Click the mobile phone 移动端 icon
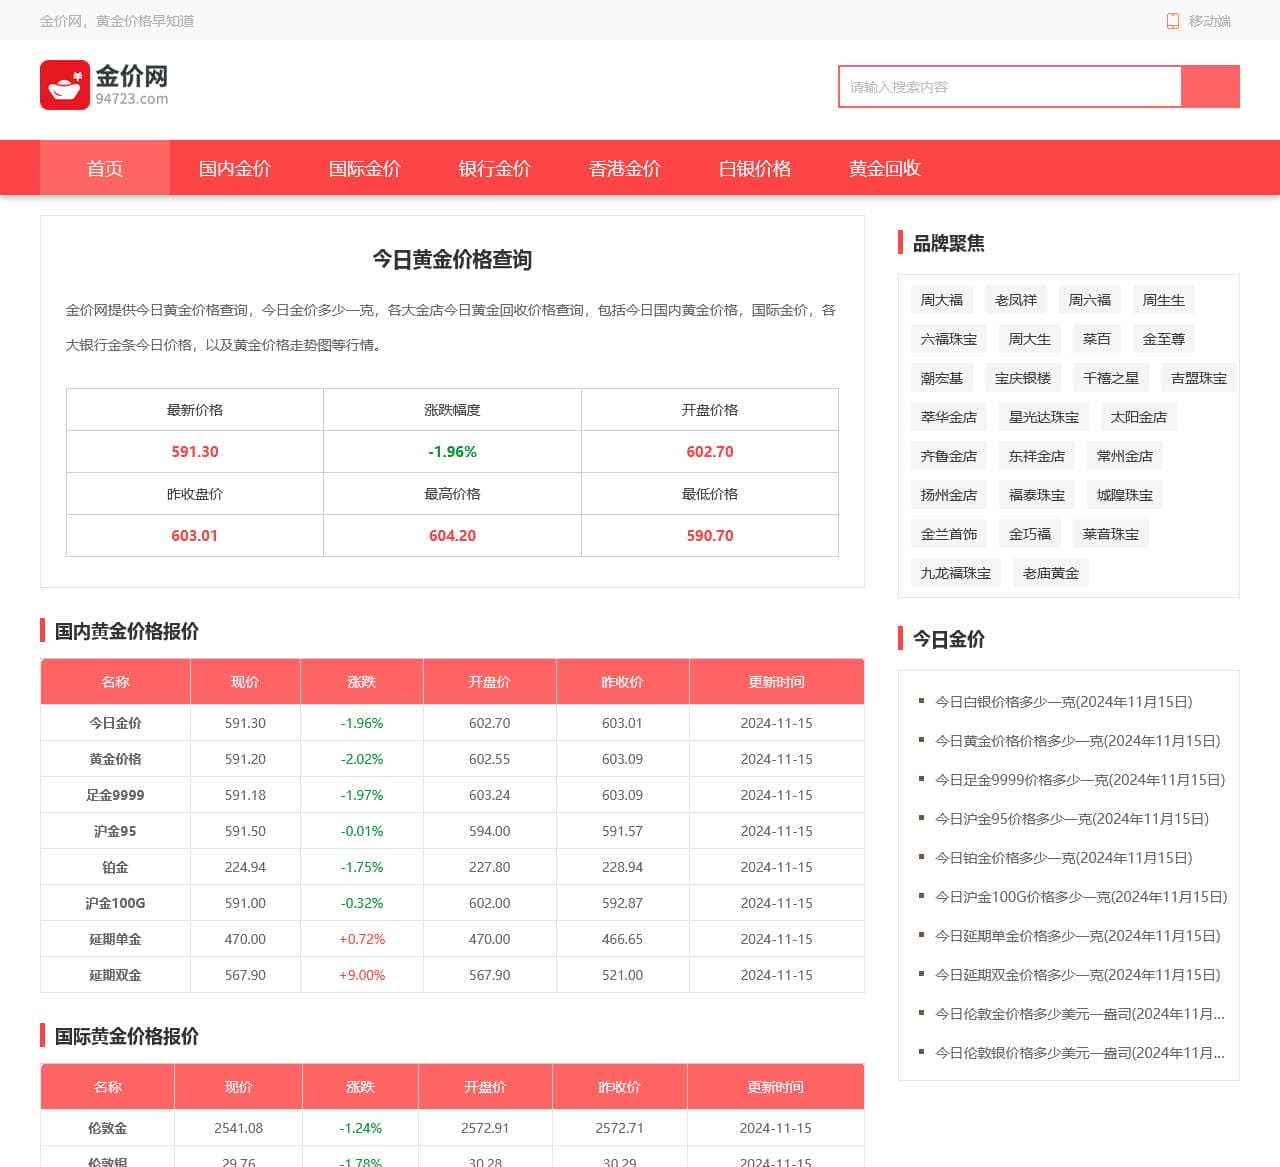Viewport: 1280px width, 1167px height. tap(1173, 21)
